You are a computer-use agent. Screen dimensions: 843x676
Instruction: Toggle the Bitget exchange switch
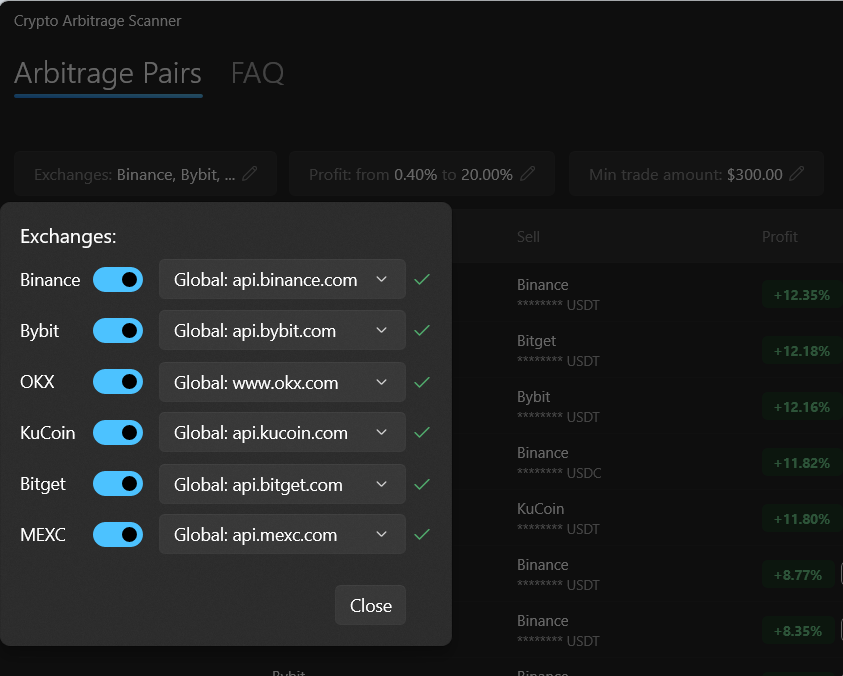point(118,484)
